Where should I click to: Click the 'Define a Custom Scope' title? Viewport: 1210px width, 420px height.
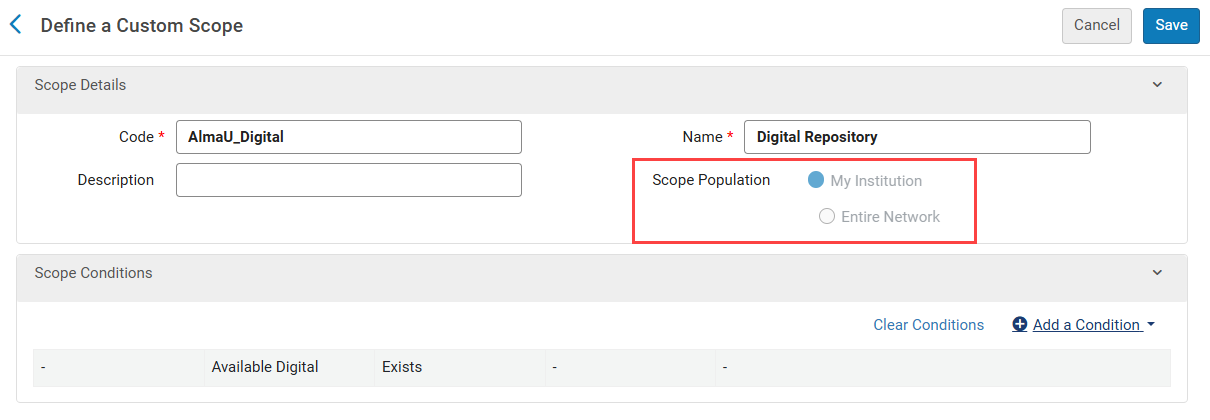(142, 25)
